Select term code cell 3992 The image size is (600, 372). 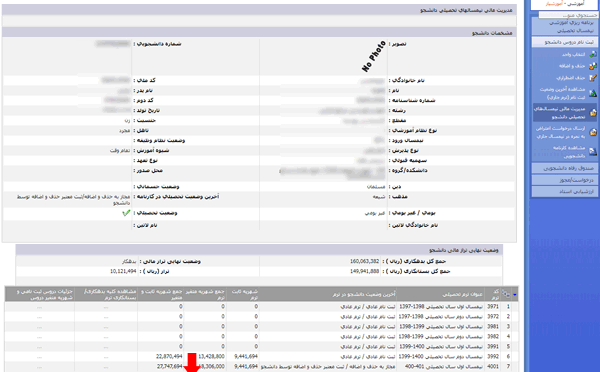[493, 356]
